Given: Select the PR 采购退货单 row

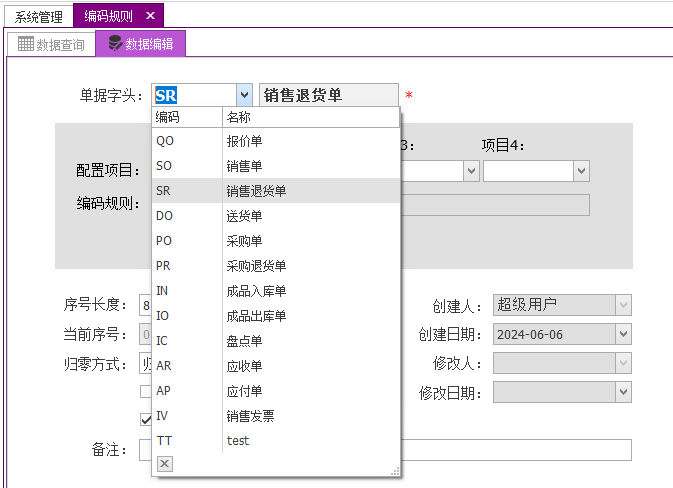Looking at the screenshot, I should [x=276, y=266].
